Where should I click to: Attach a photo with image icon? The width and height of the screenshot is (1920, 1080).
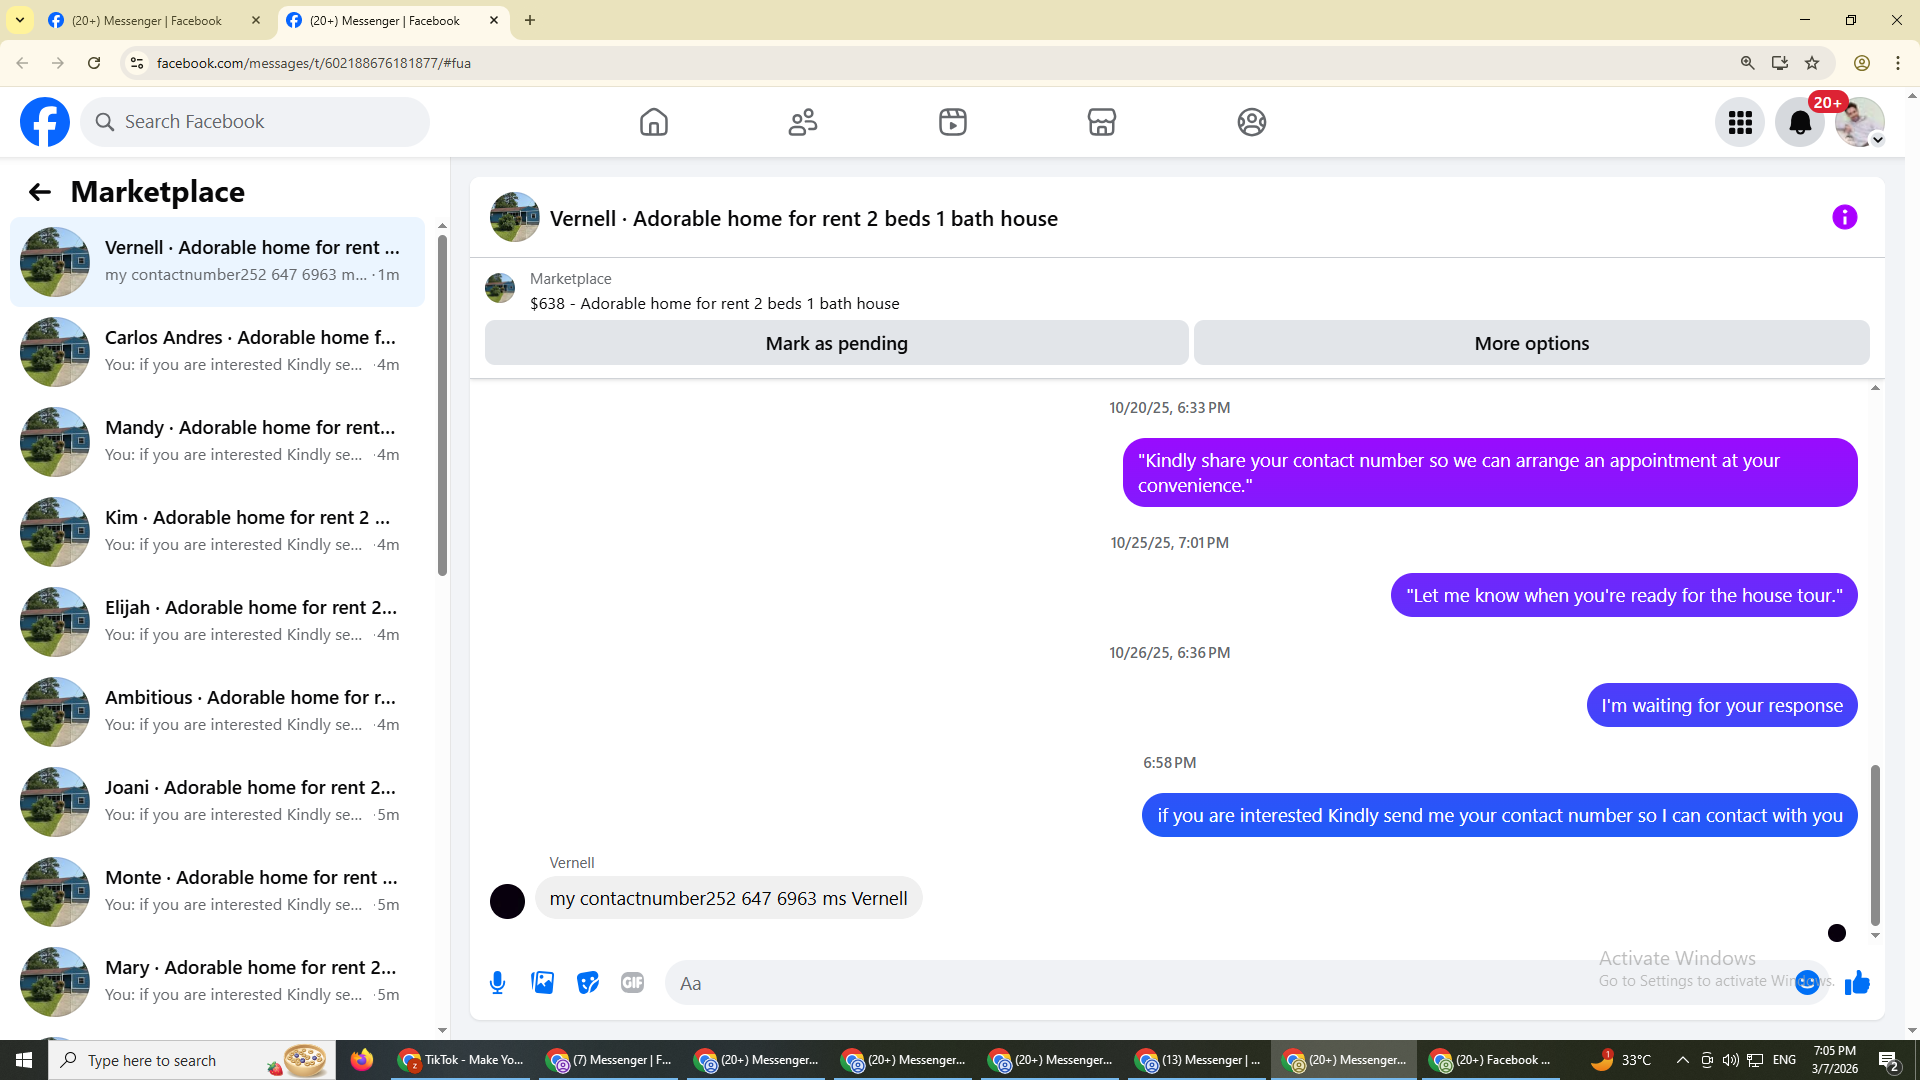coord(543,983)
